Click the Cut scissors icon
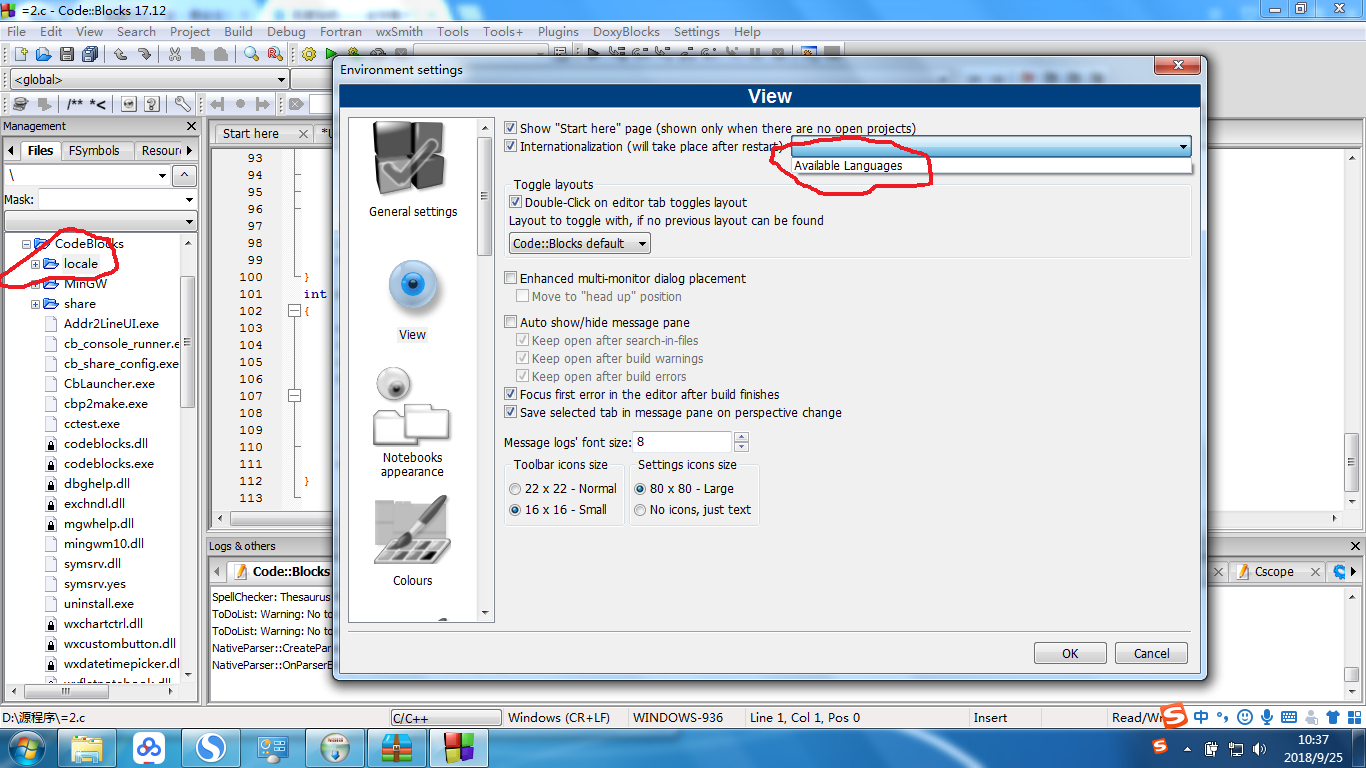 coord(175,54)
